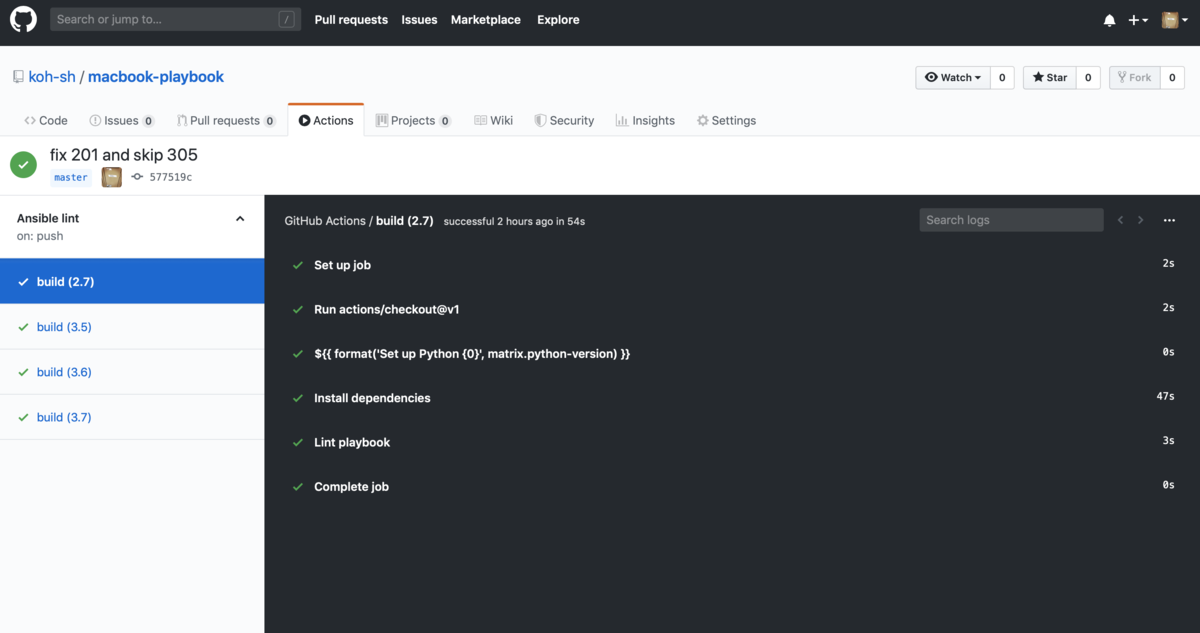View watchers count next to Watch
This screenshot has height=633, width=1200.
(x=1002, y=77)
